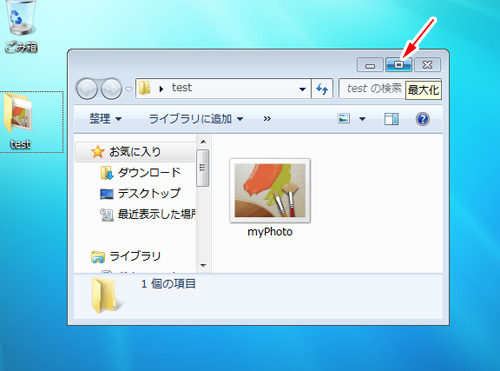The height and width of the screenshot is (371, 500).
Task: Click the change view icon
Action: 344,118
